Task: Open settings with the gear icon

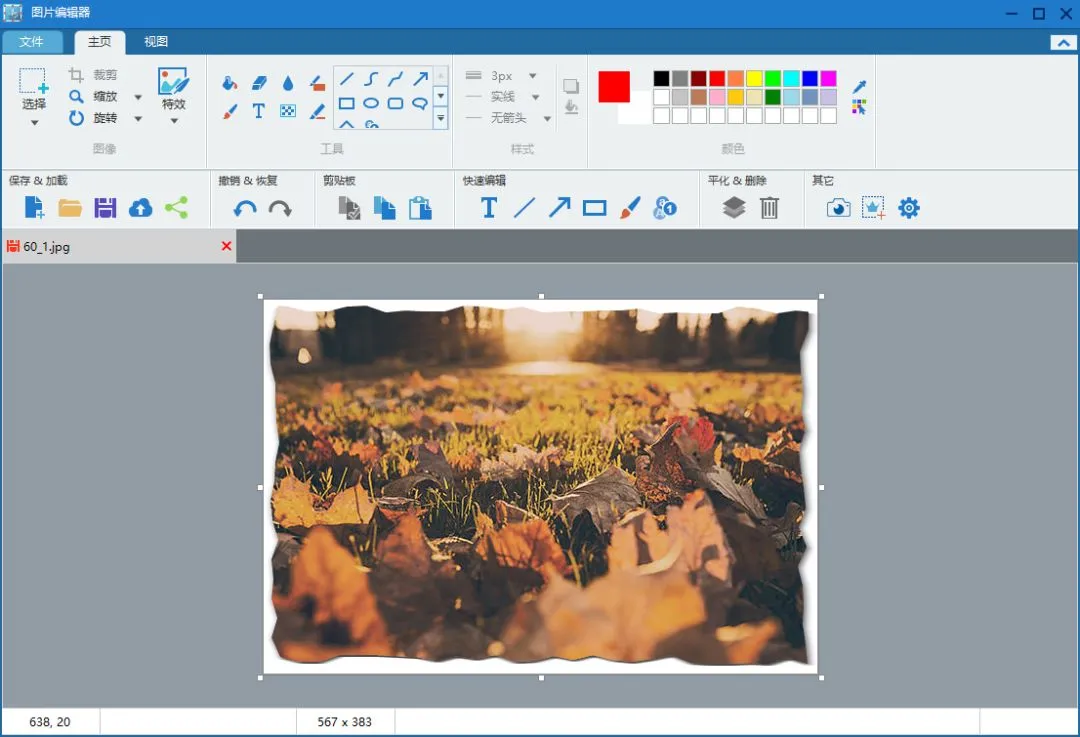Action: coord(908,207)
